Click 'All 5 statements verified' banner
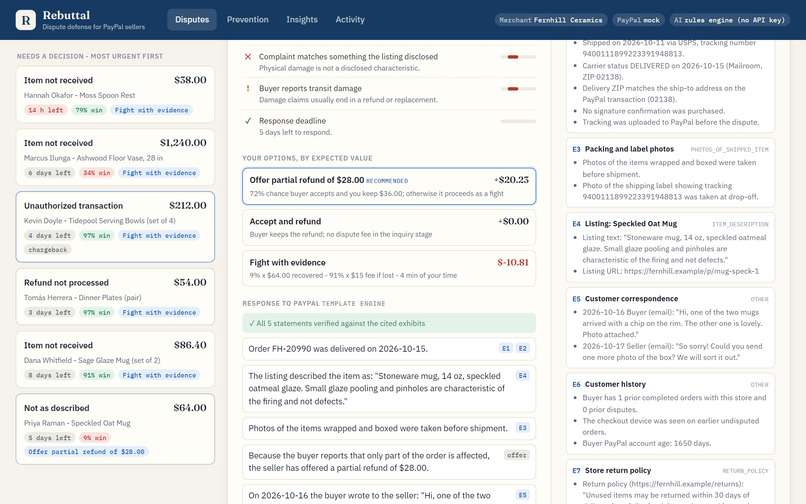806x504 pixels. coord(389,323)
